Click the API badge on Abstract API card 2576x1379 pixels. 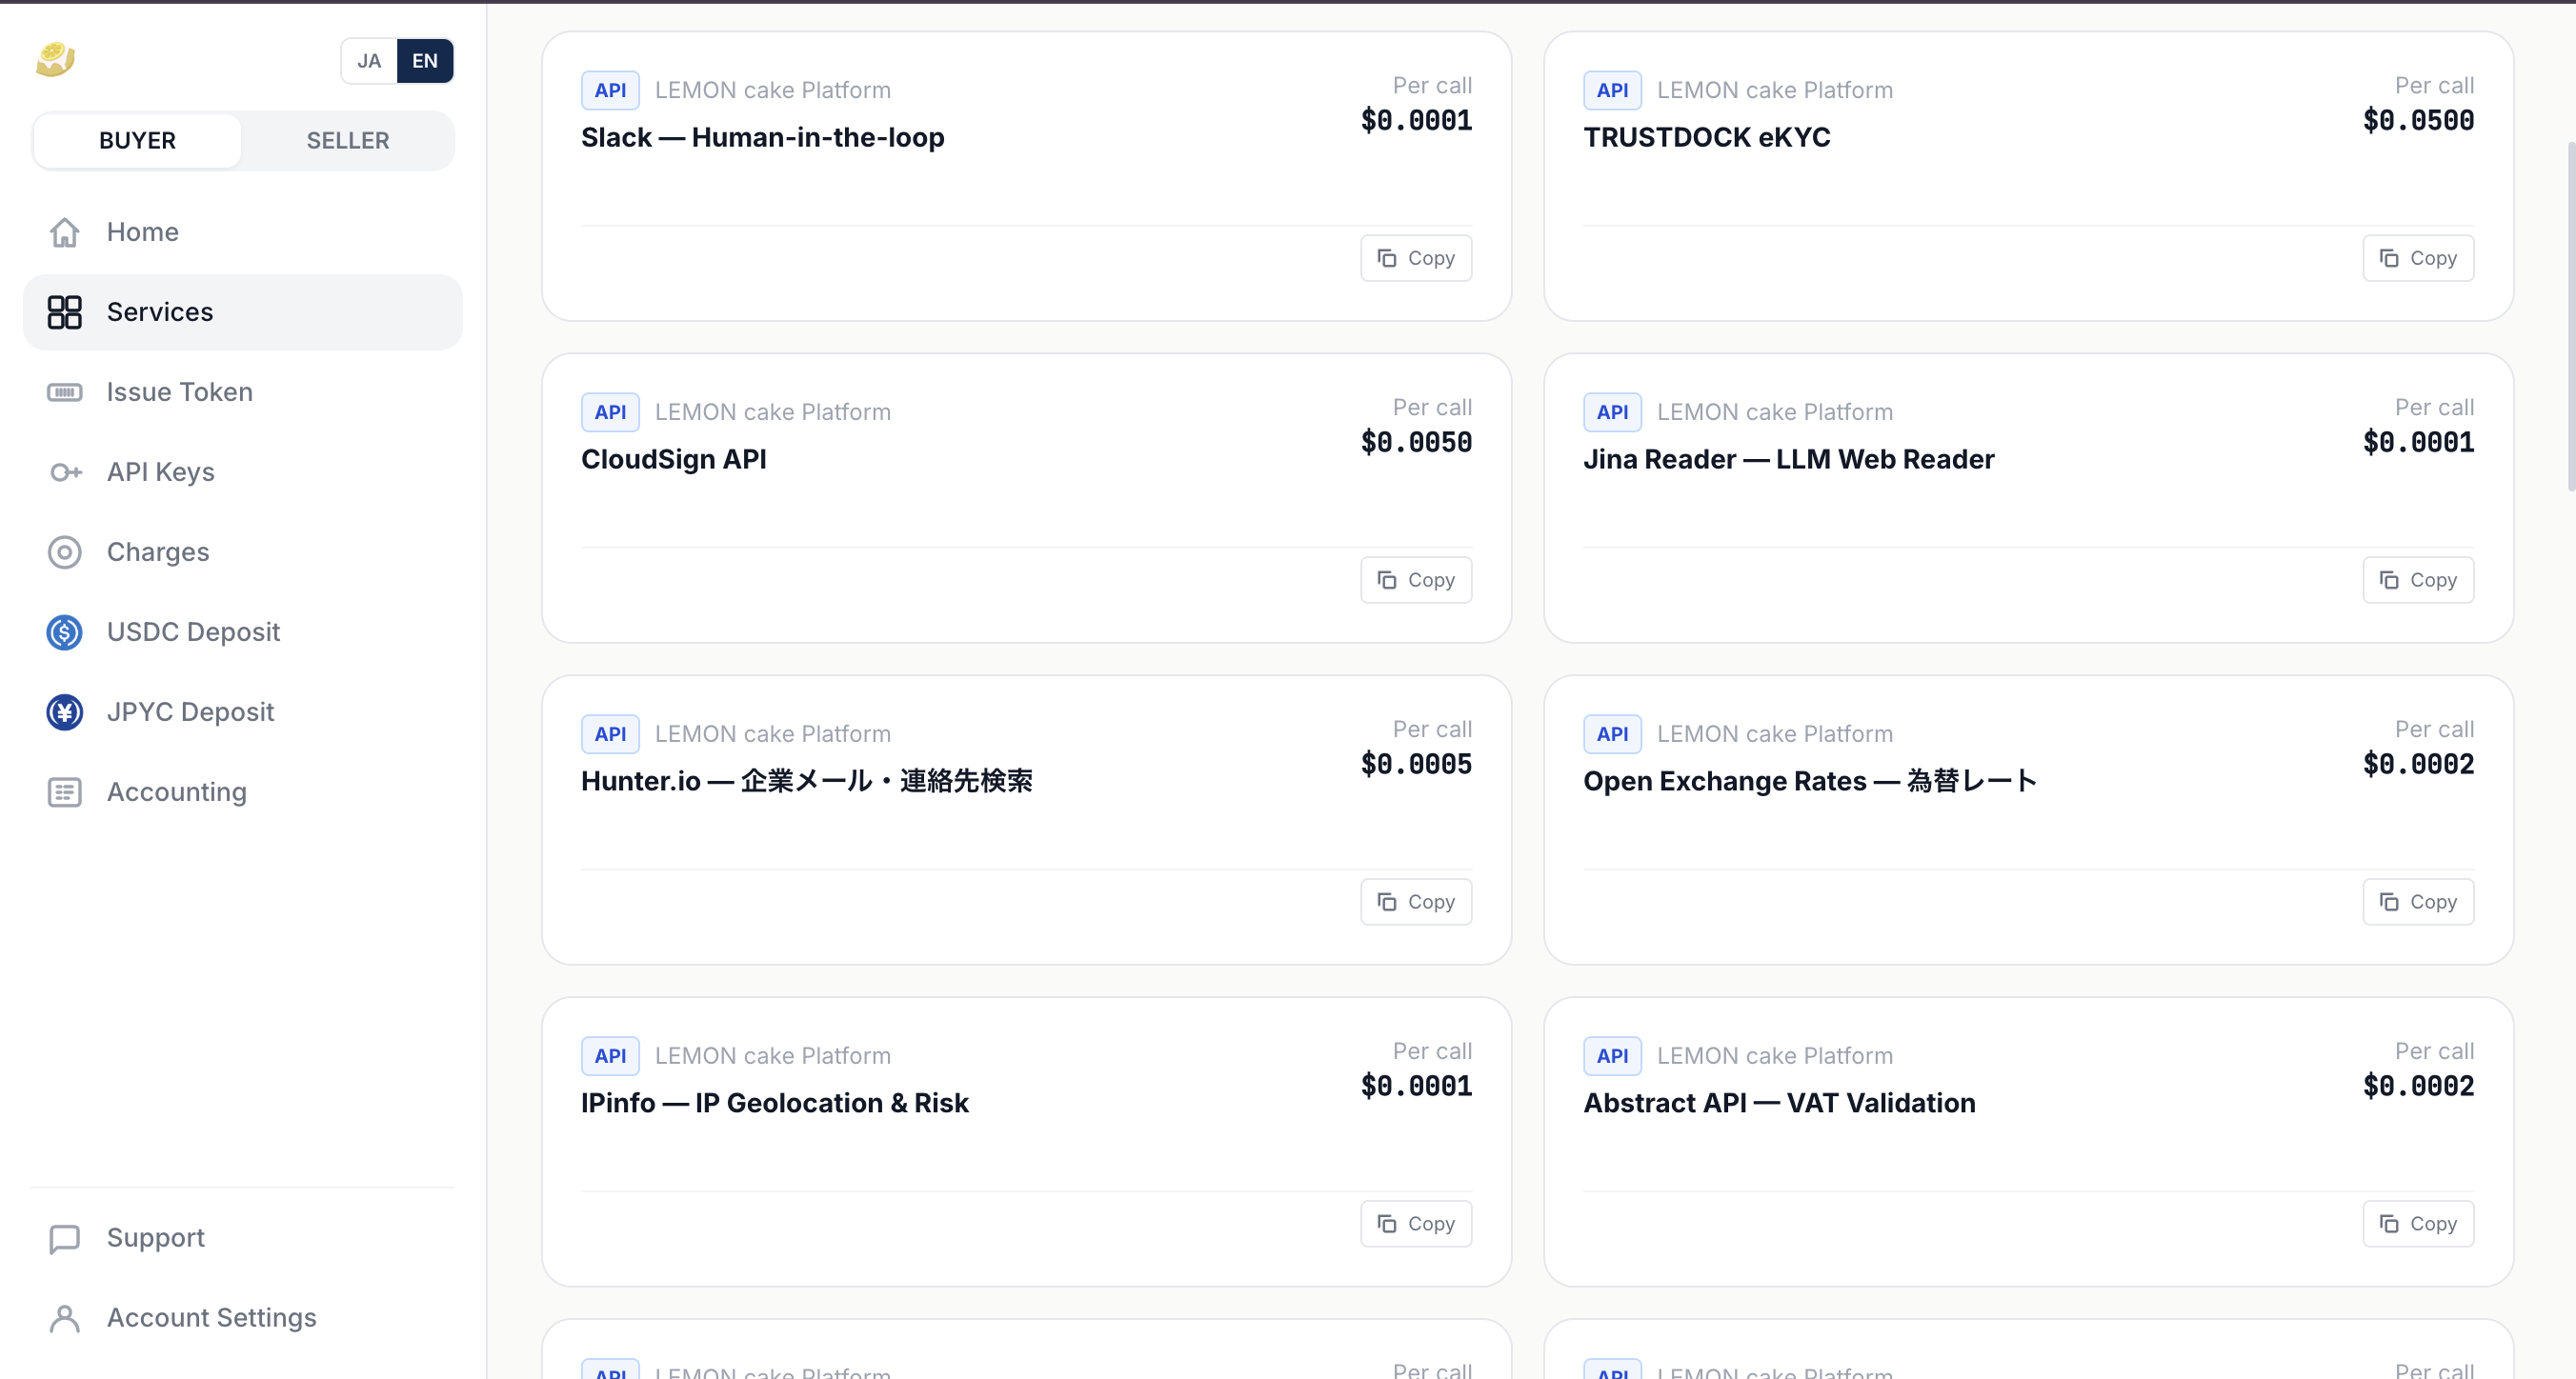1612,1056
